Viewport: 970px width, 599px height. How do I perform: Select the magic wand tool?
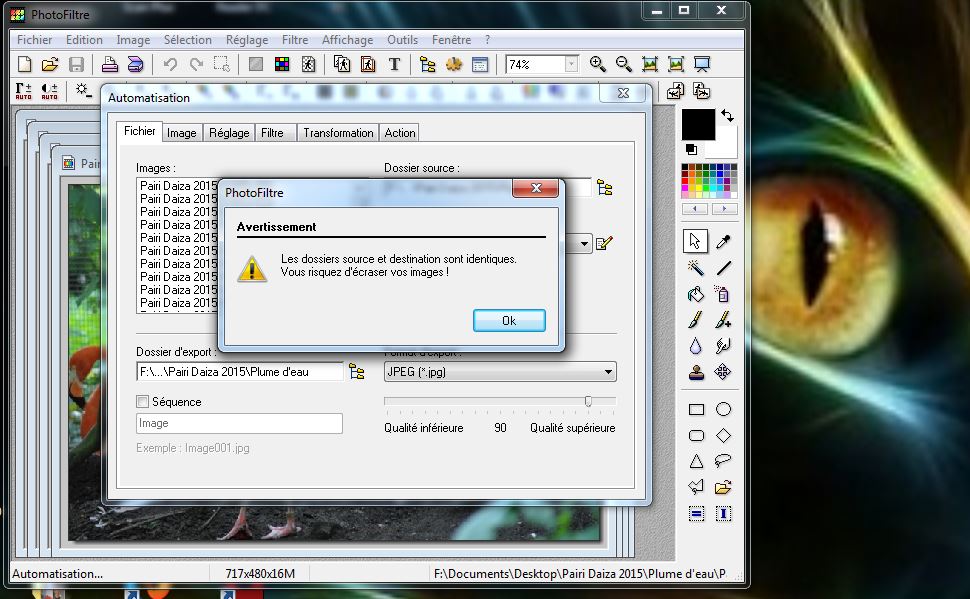695,267
